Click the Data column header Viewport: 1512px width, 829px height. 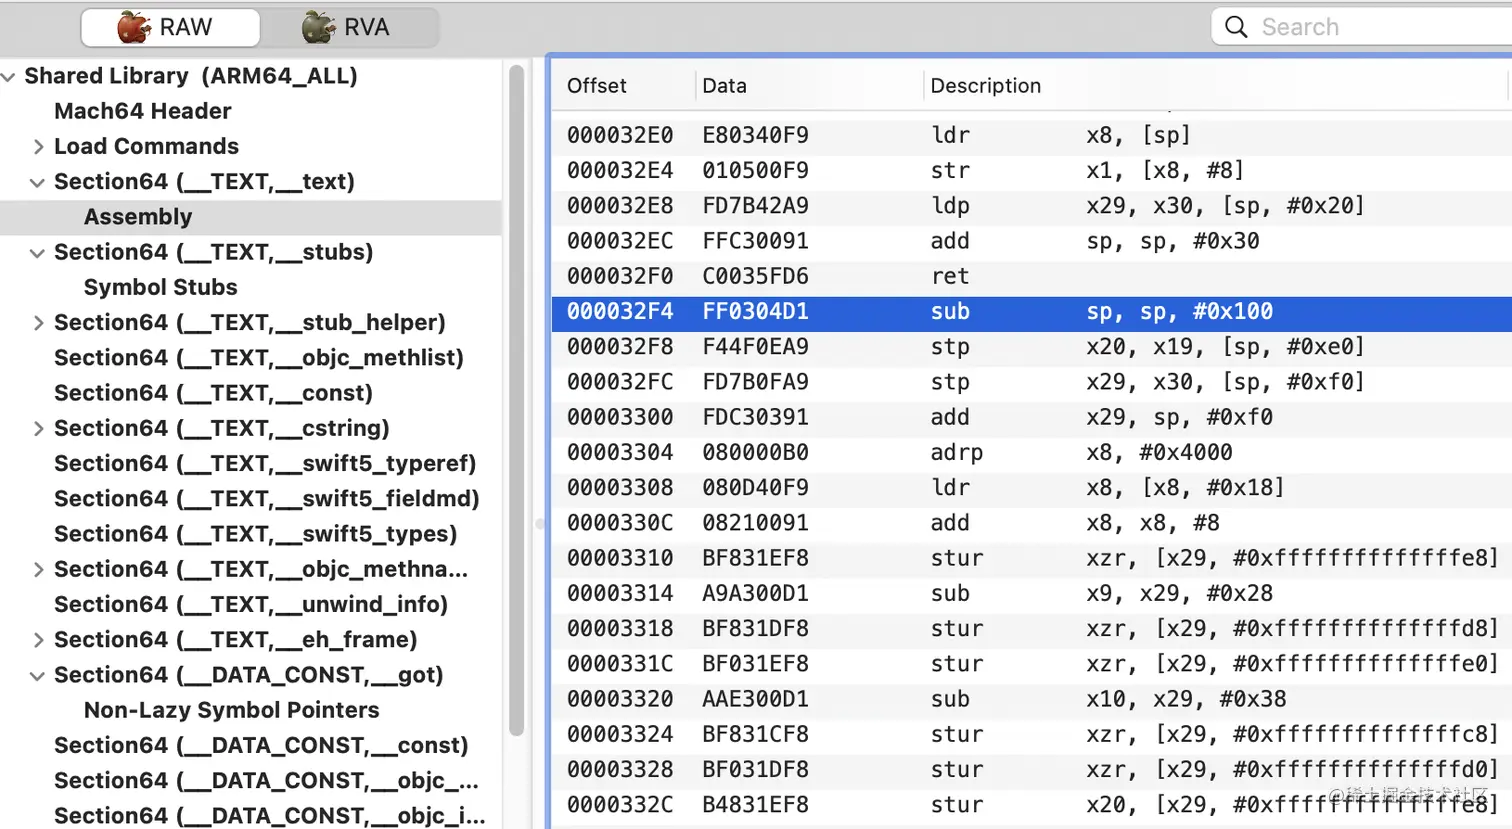[725, 86]
